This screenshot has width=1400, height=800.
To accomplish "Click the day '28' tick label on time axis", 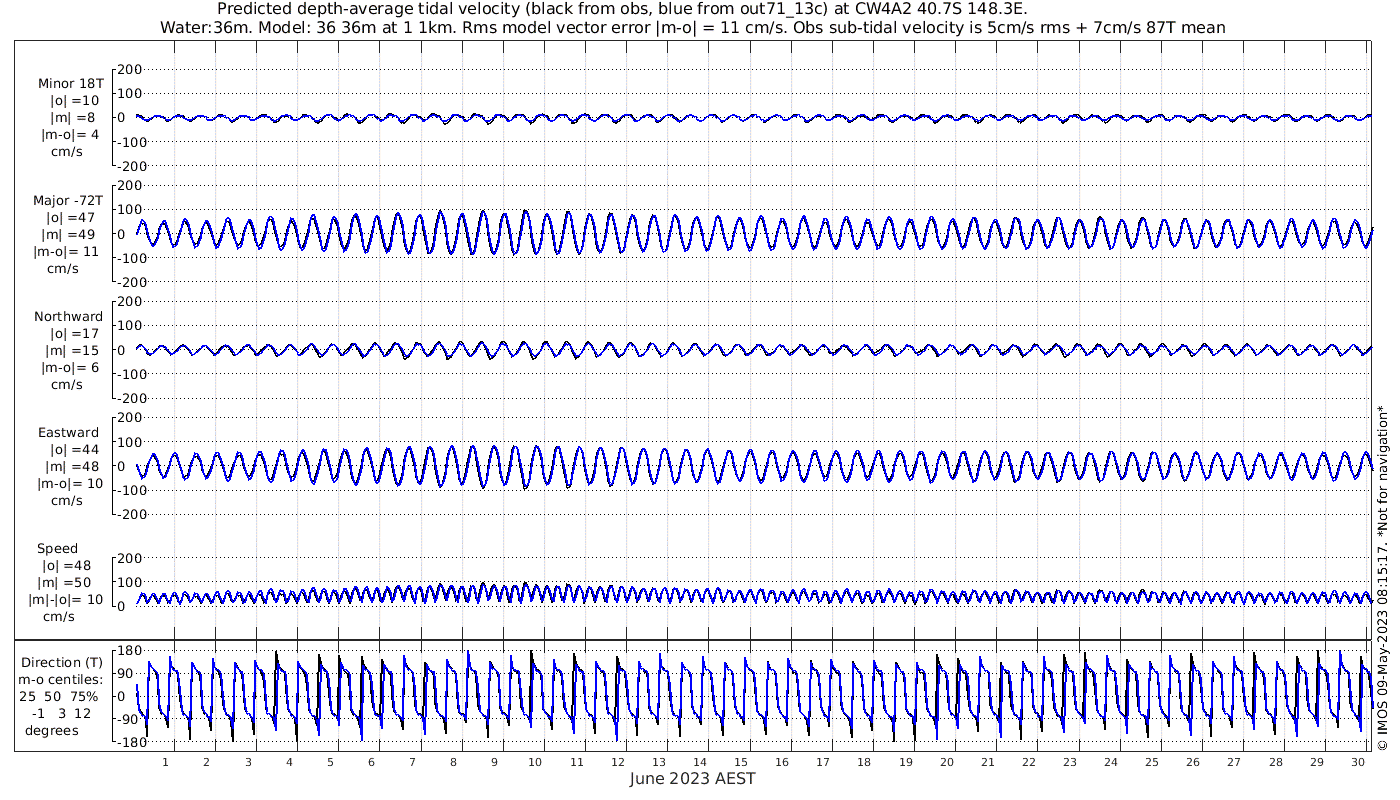I will pos(1275,761).
